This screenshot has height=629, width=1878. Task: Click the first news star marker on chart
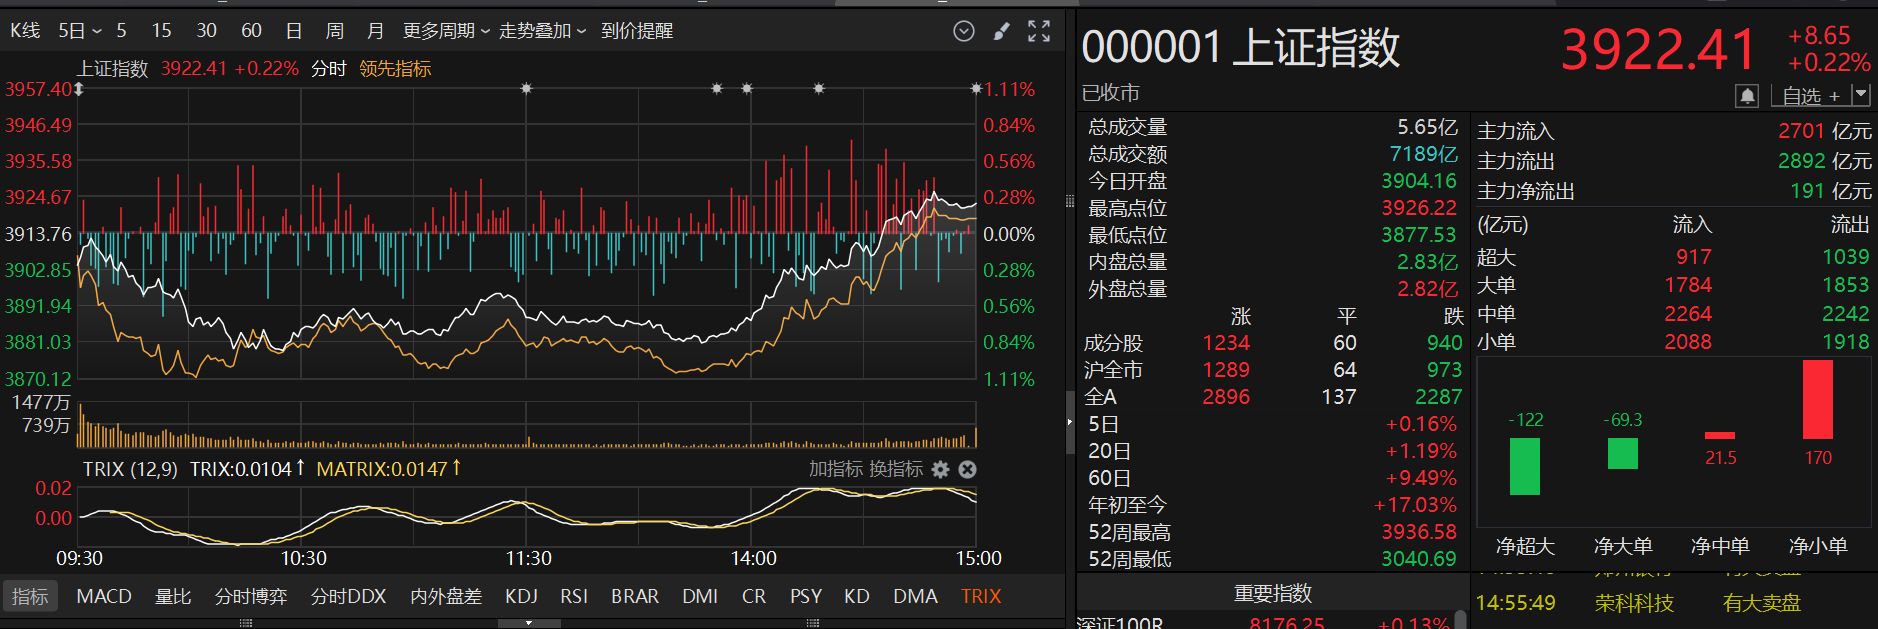[527, 89]
